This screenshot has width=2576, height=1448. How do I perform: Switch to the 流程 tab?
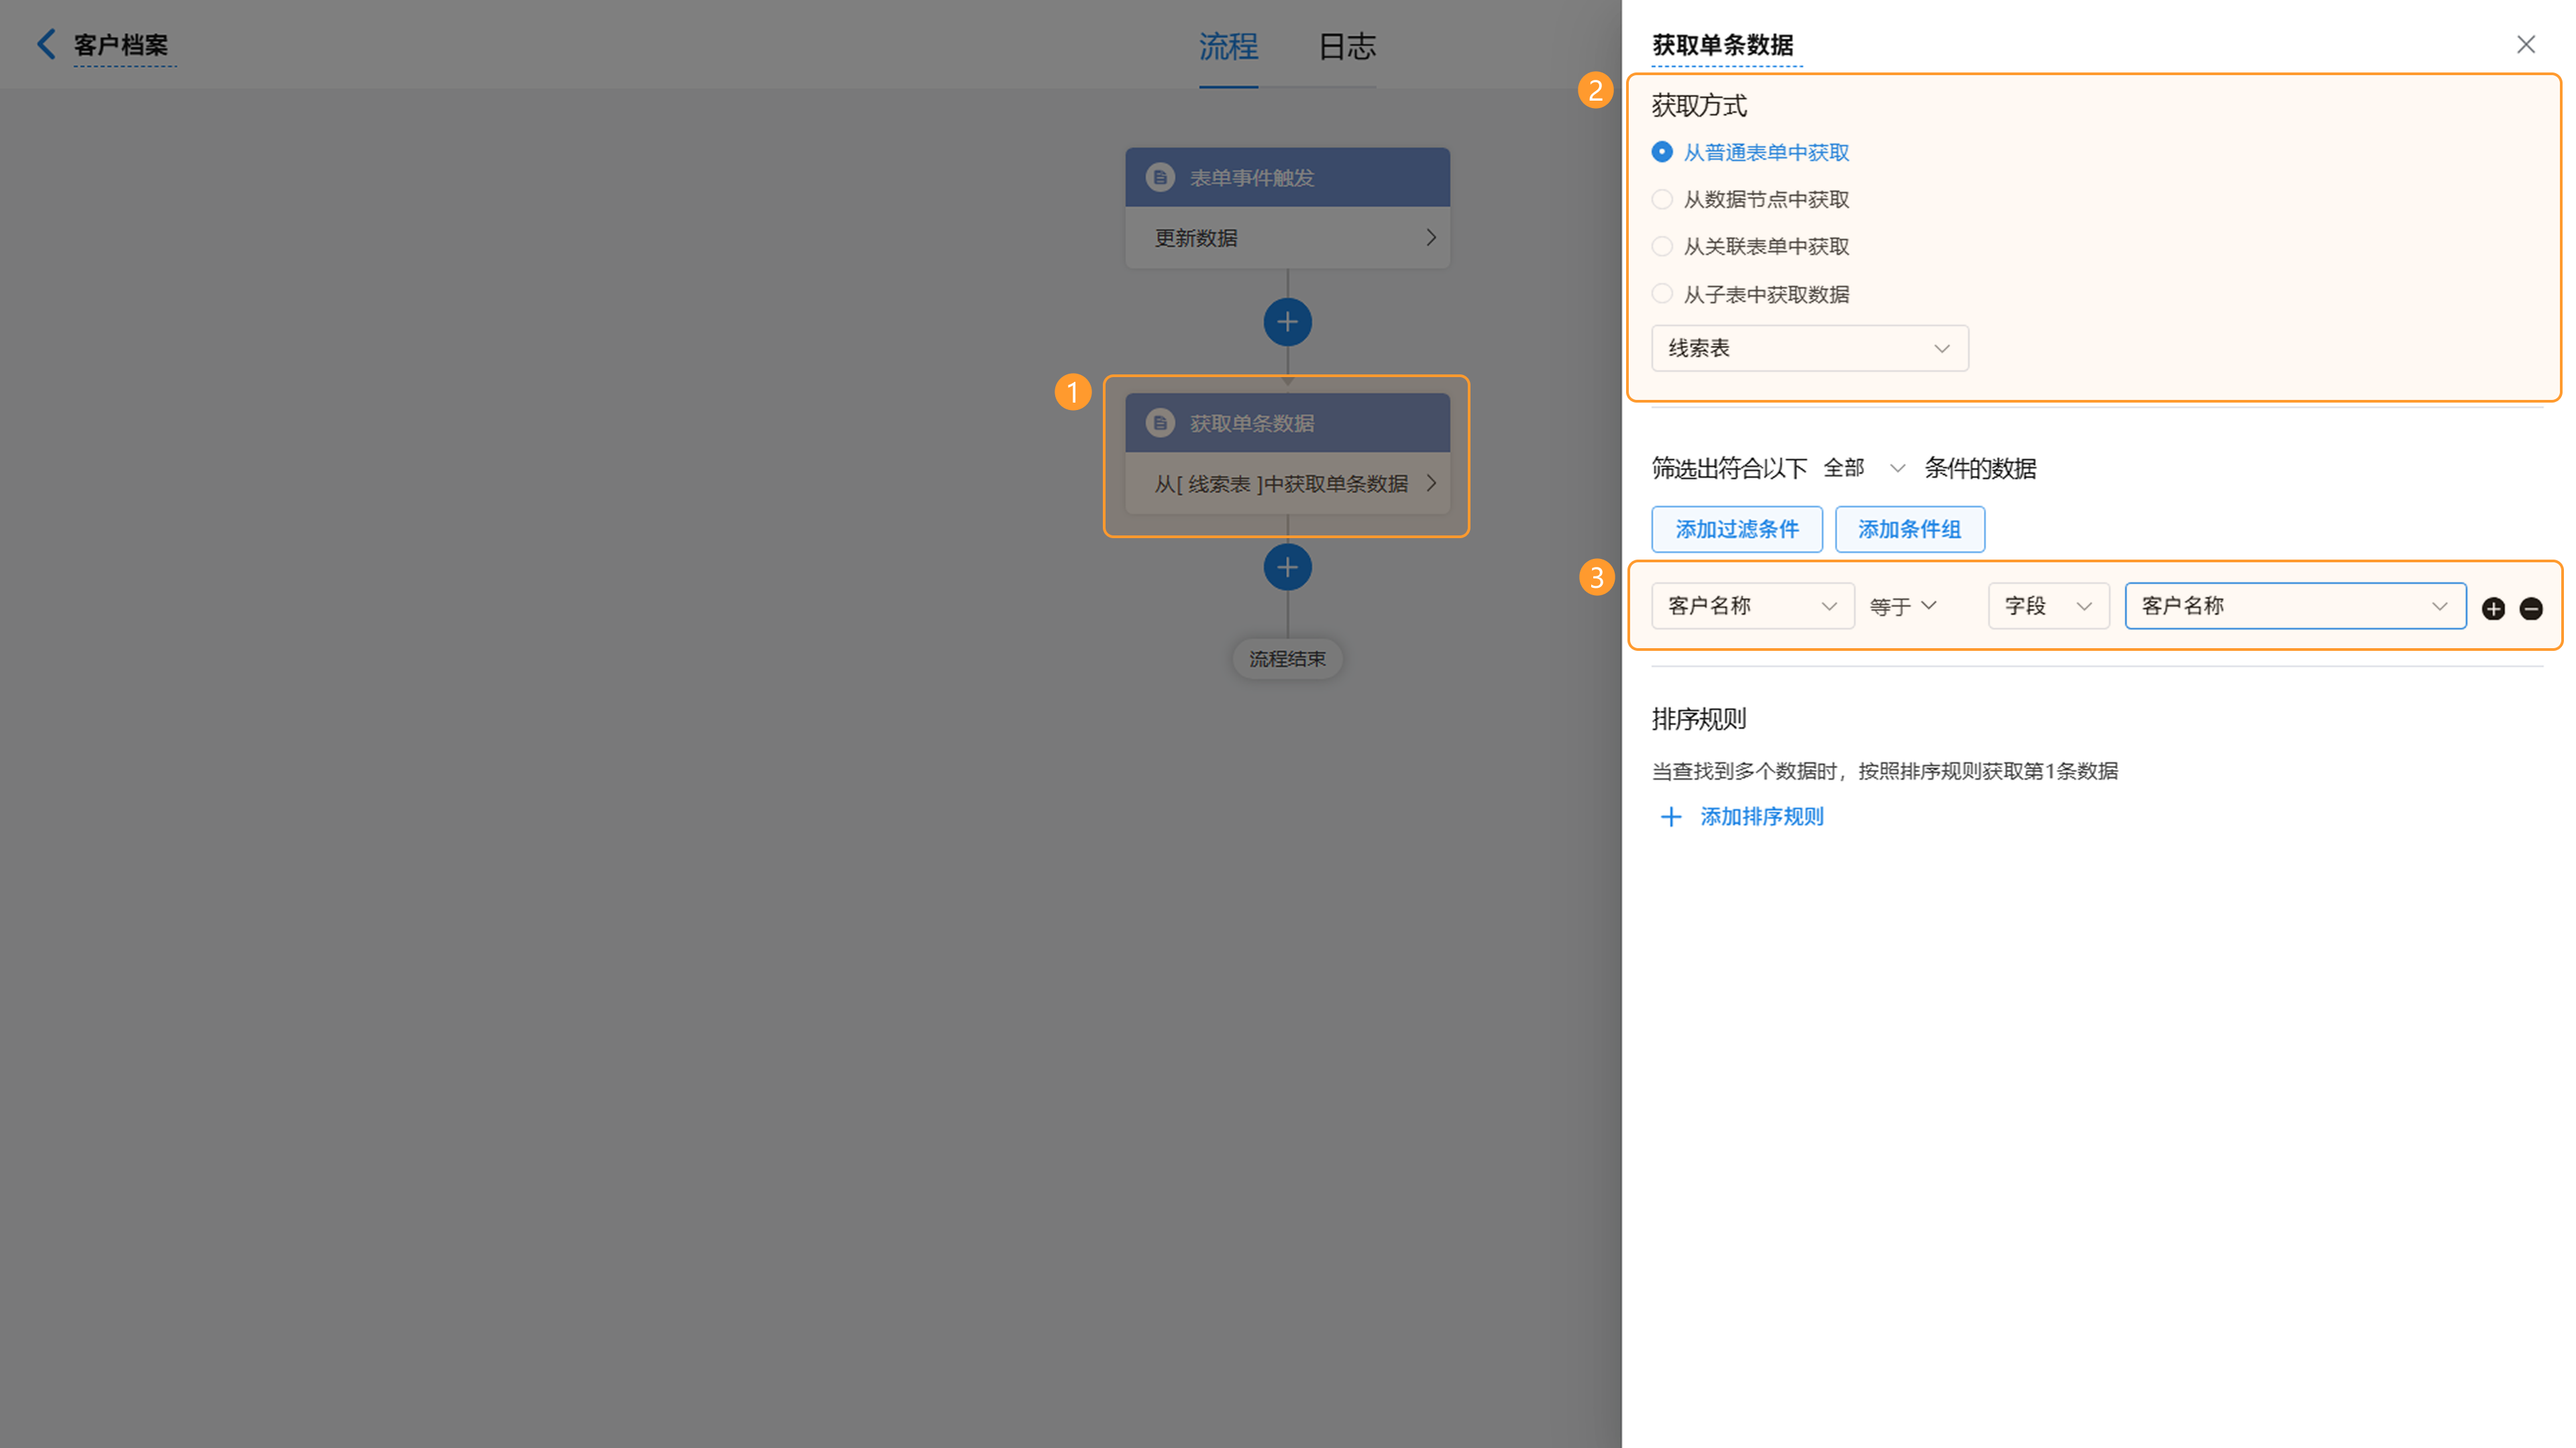click(1228, 46)
